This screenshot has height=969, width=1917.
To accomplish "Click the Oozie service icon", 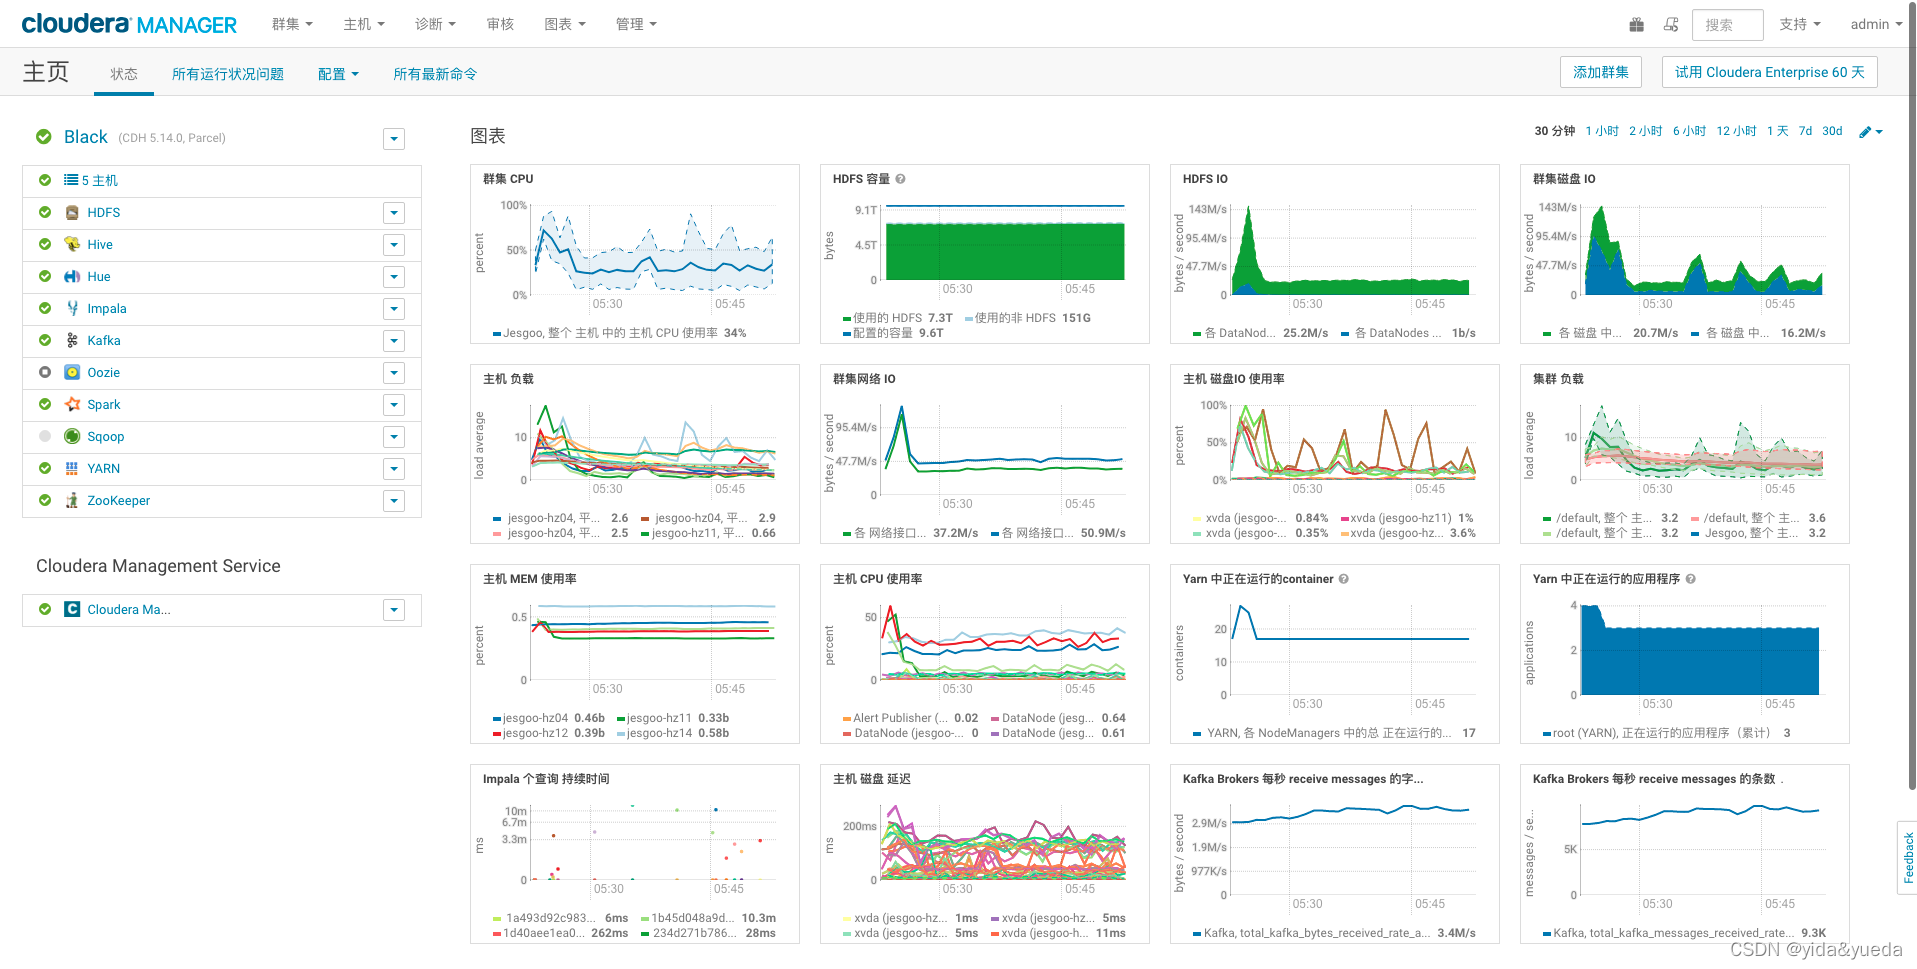I will pos(72,372).
